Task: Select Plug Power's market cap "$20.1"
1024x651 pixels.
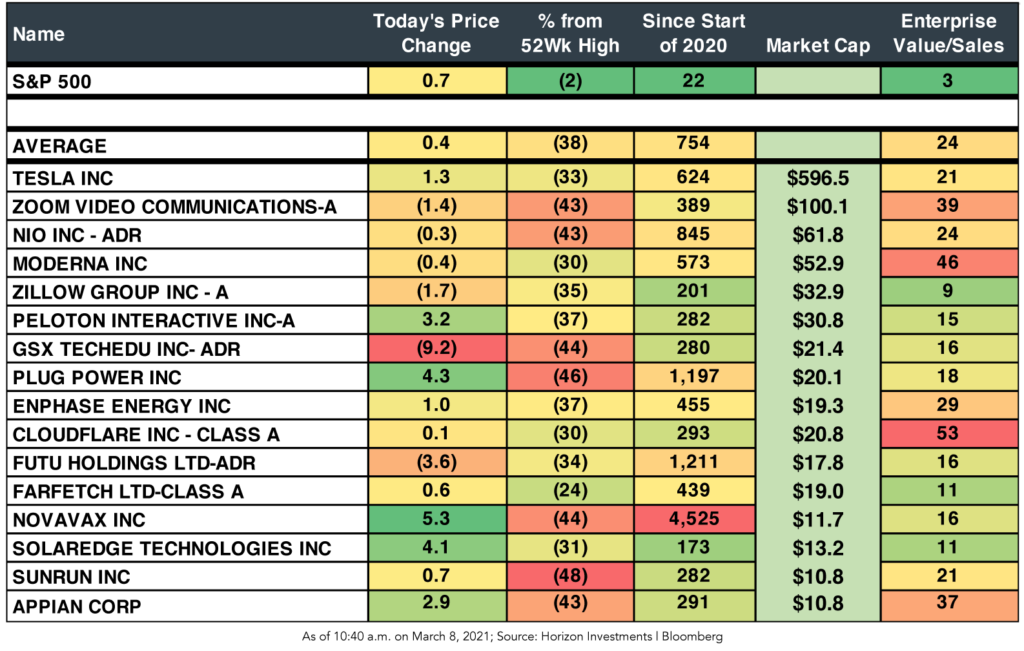Action: tap(818, 377)
